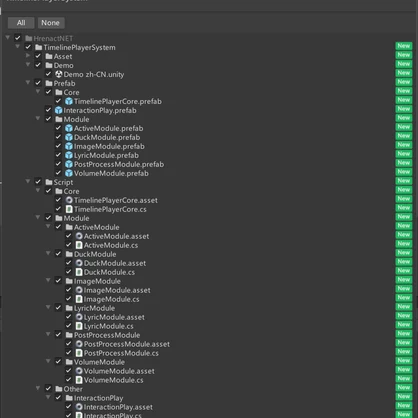Collapse the PostProcessModule script folder
The width and height of the screenshot is (418, 418).
point(48,334)
